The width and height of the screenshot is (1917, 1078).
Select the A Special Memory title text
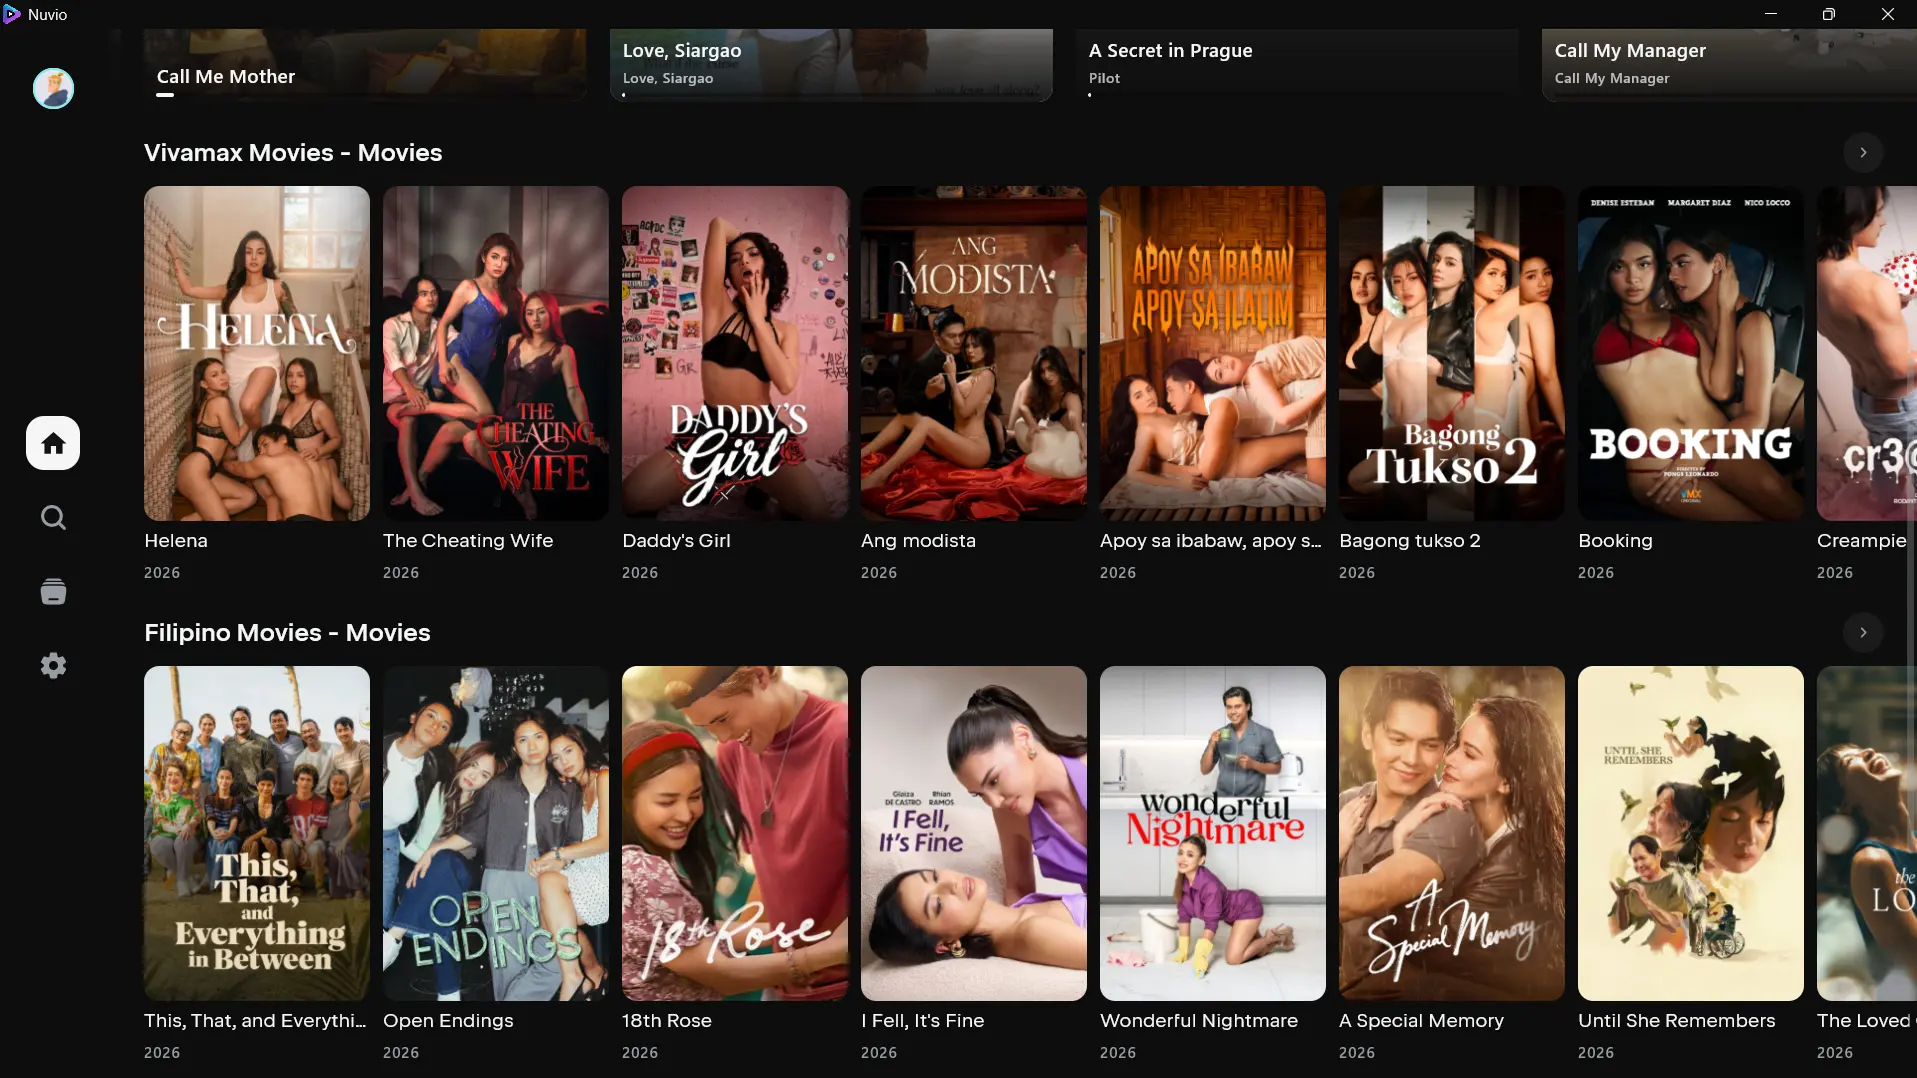[x=1421, y=1021]
